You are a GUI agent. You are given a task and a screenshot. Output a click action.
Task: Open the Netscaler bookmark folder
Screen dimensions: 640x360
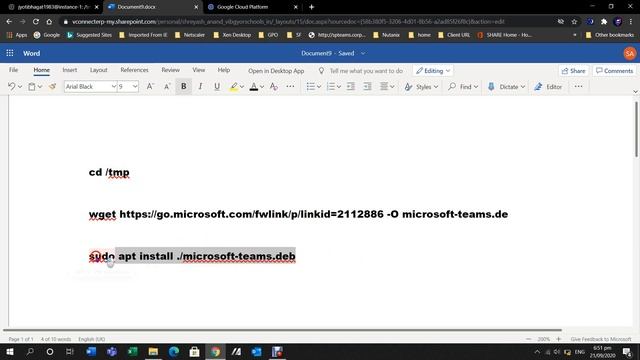pyautogui.click(x=190, y=35)
